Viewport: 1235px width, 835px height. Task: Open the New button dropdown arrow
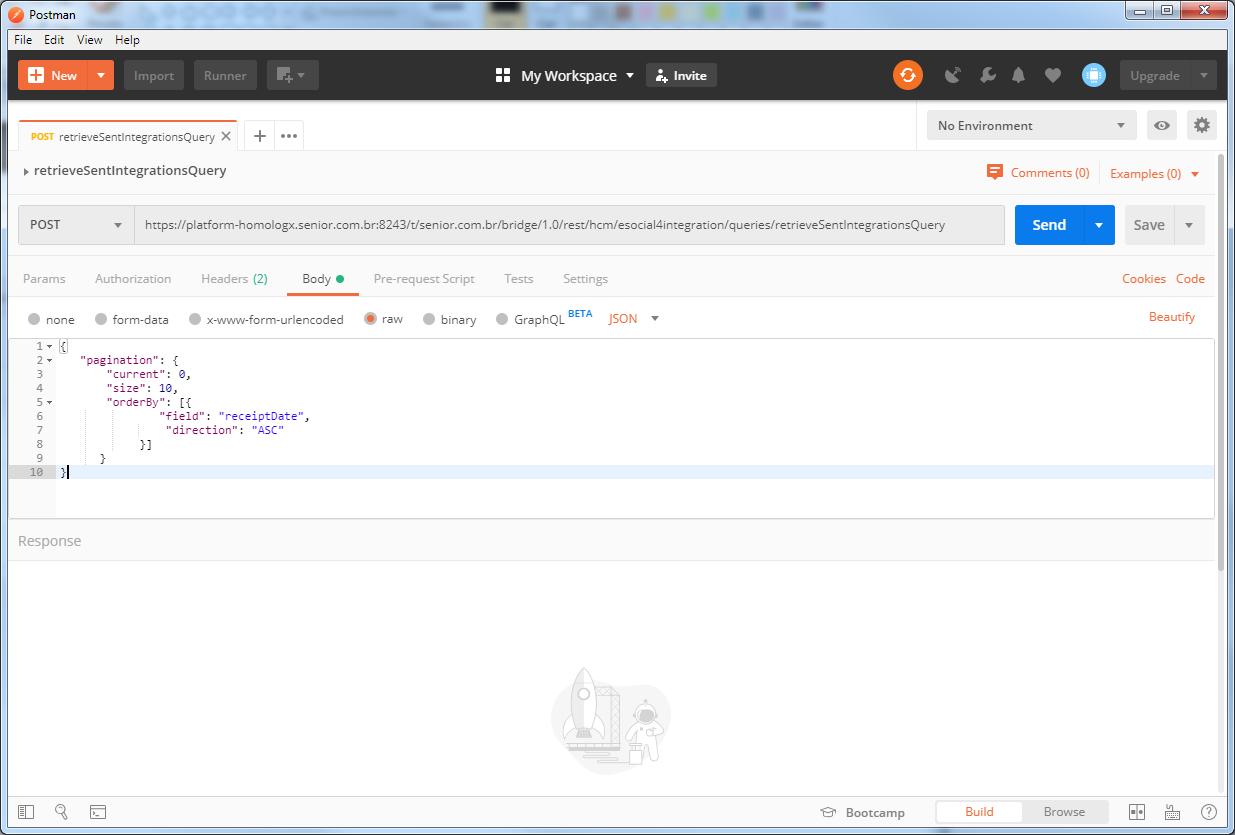coord(100,75)
